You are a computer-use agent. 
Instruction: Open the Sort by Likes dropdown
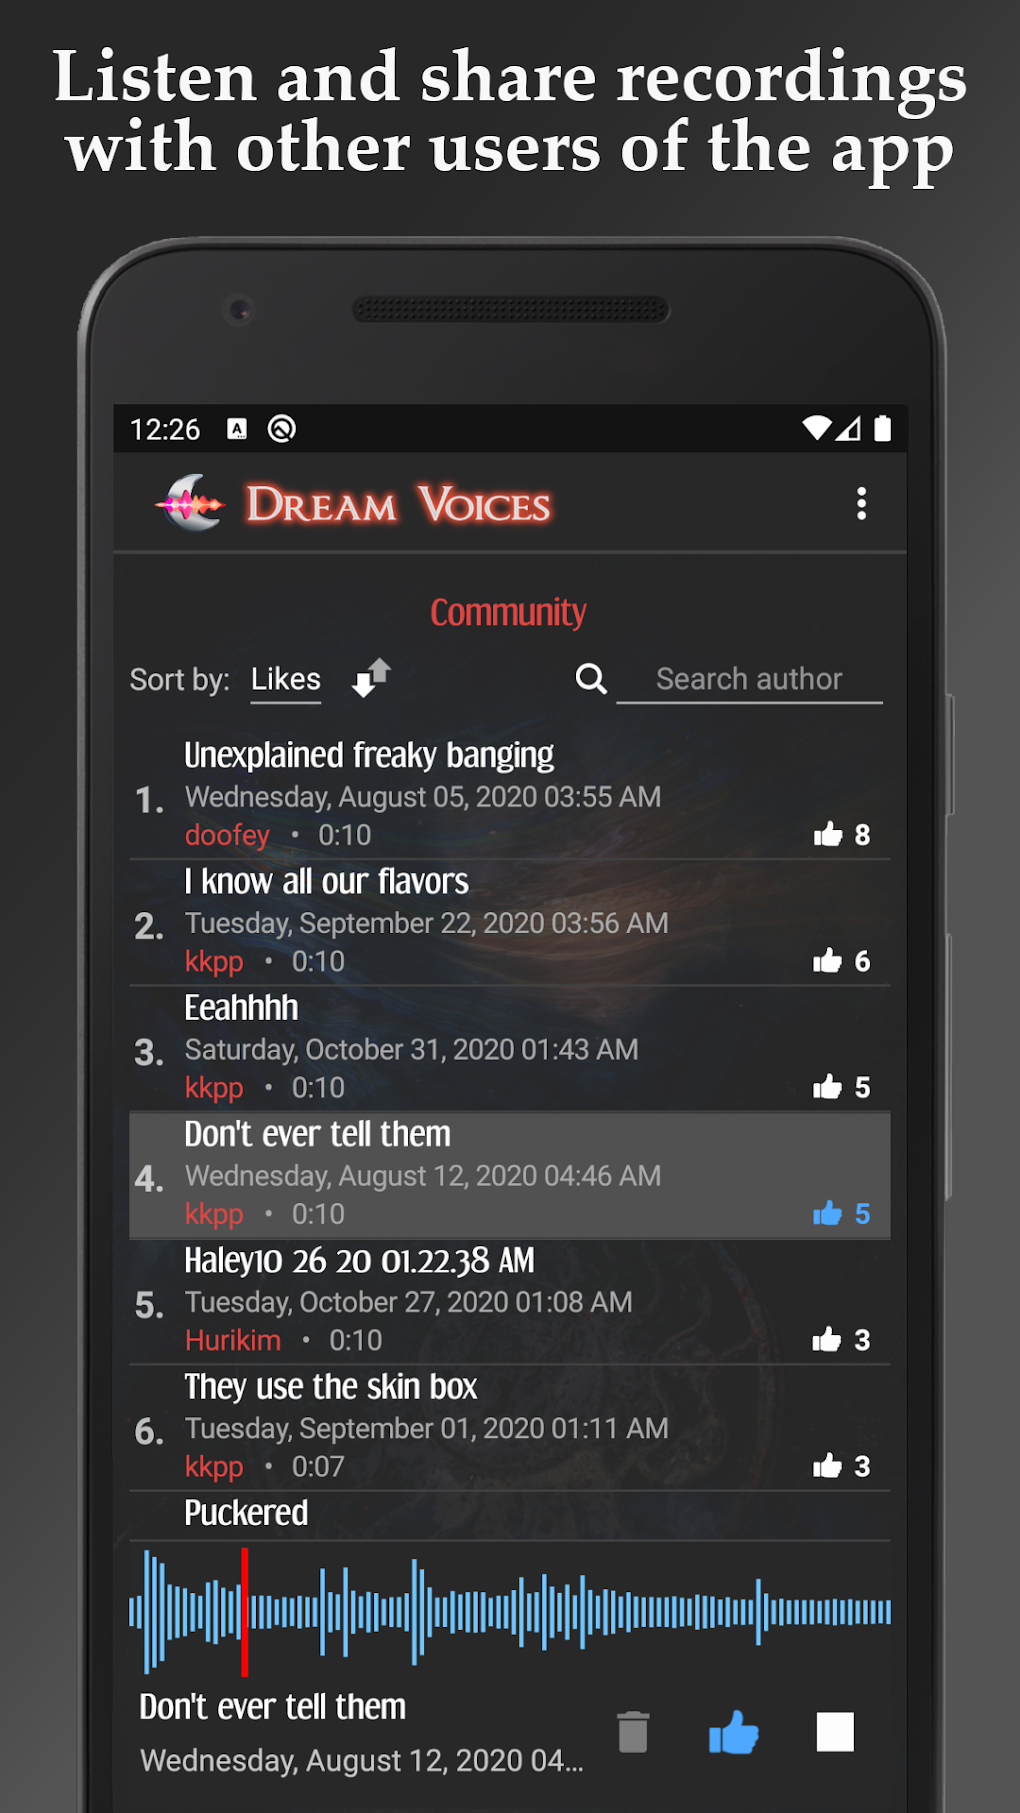point(286,681)
